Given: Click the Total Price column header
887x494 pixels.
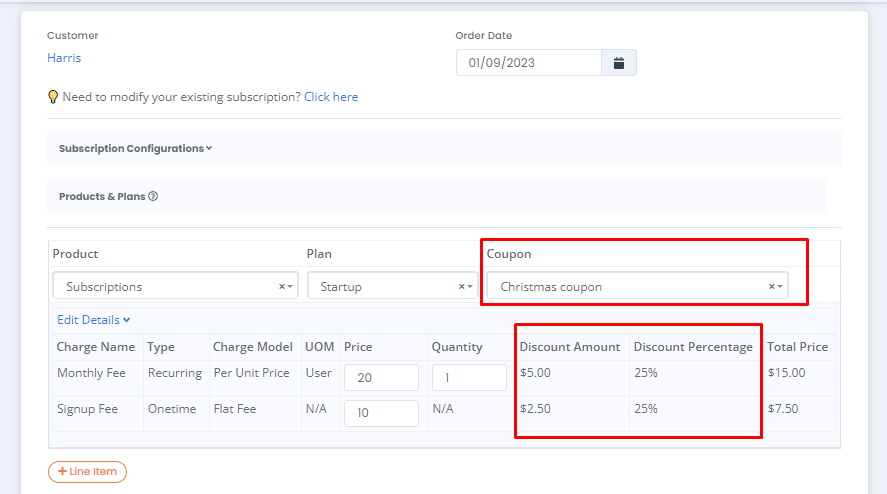Looking at the screenshot, I should pyautogui.click(x=797, y=347).
